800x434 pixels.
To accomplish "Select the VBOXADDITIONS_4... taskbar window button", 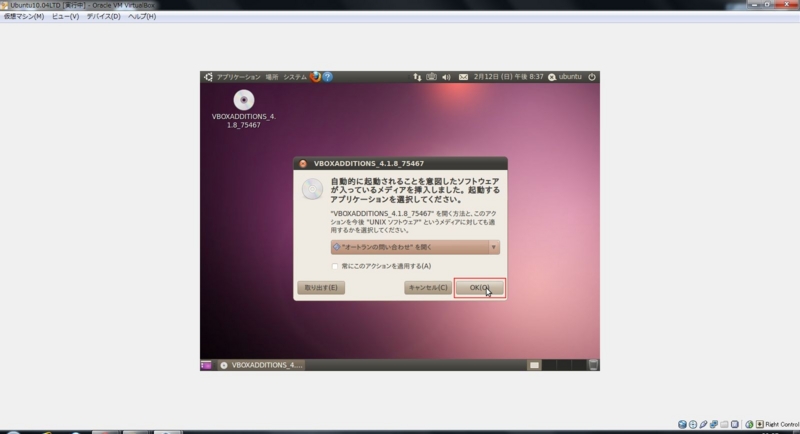I will point(261,365).
